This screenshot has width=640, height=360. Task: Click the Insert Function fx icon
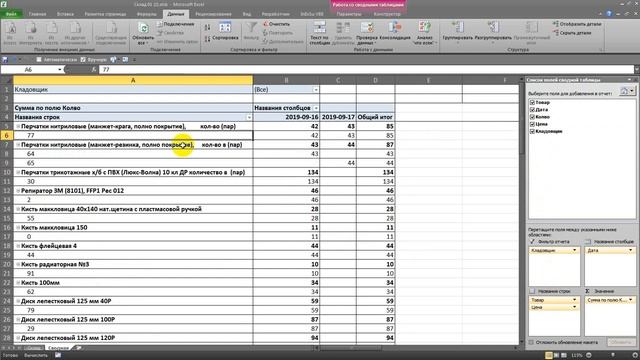click(x=94, y=69)
